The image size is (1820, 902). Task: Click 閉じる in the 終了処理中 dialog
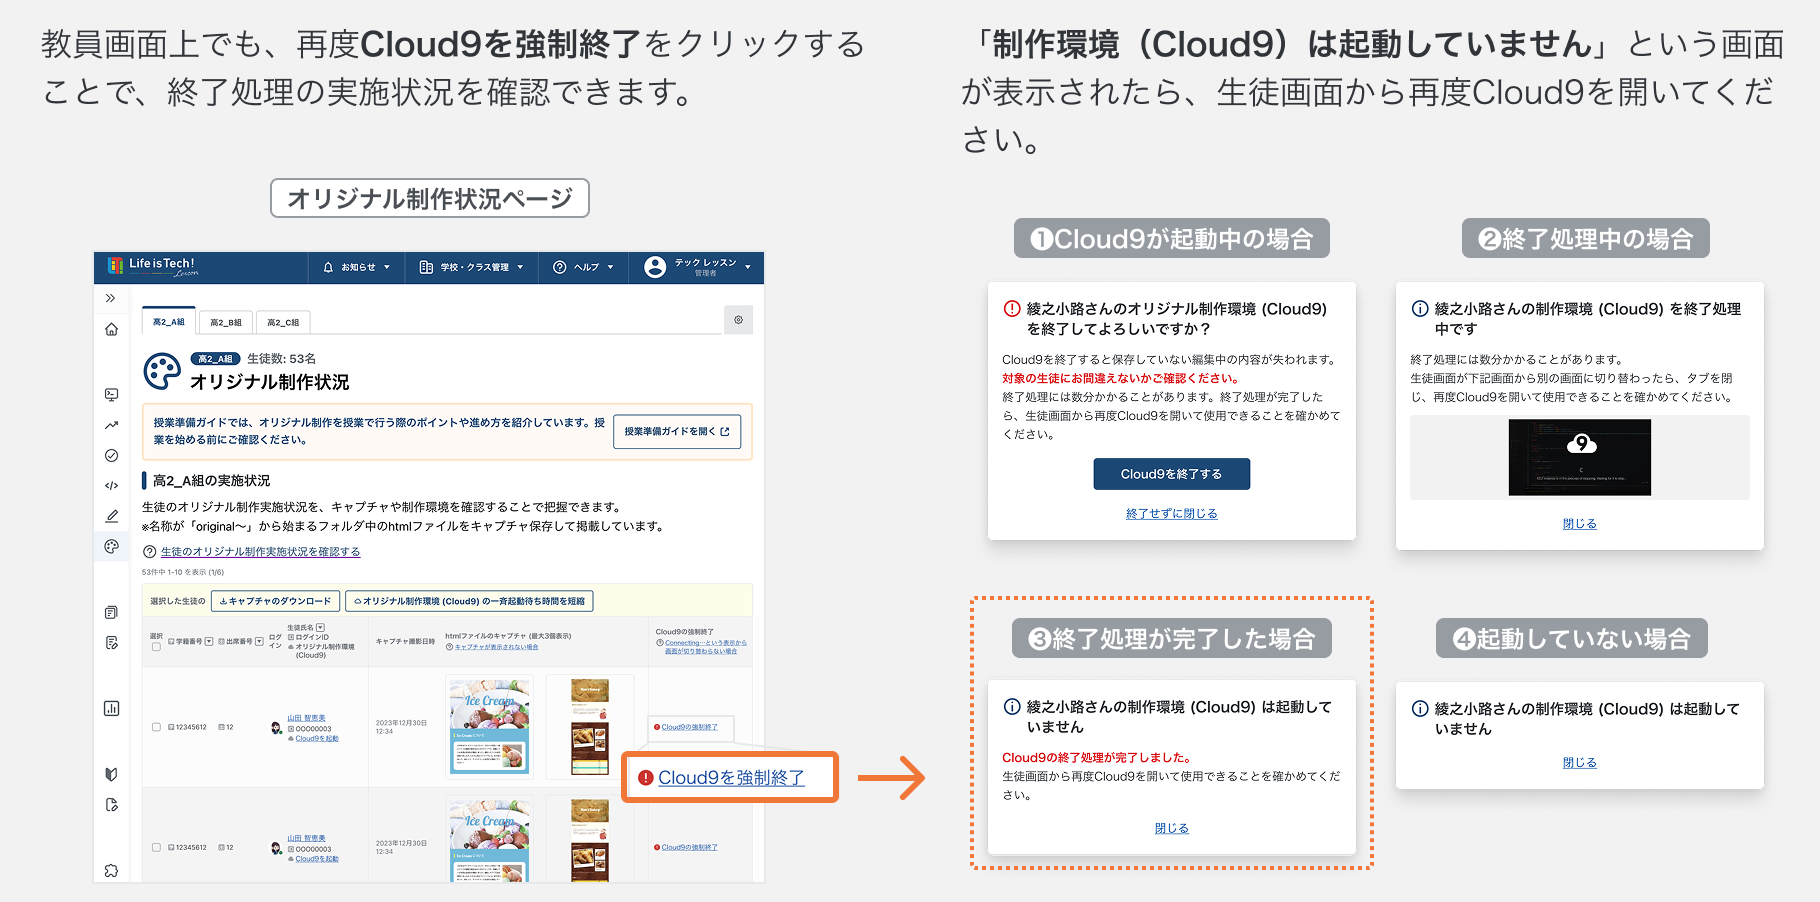click(1580, 523)
